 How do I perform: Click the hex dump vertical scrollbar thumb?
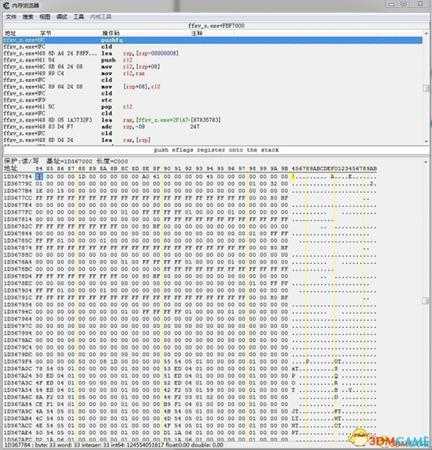(x=426, y=301)
